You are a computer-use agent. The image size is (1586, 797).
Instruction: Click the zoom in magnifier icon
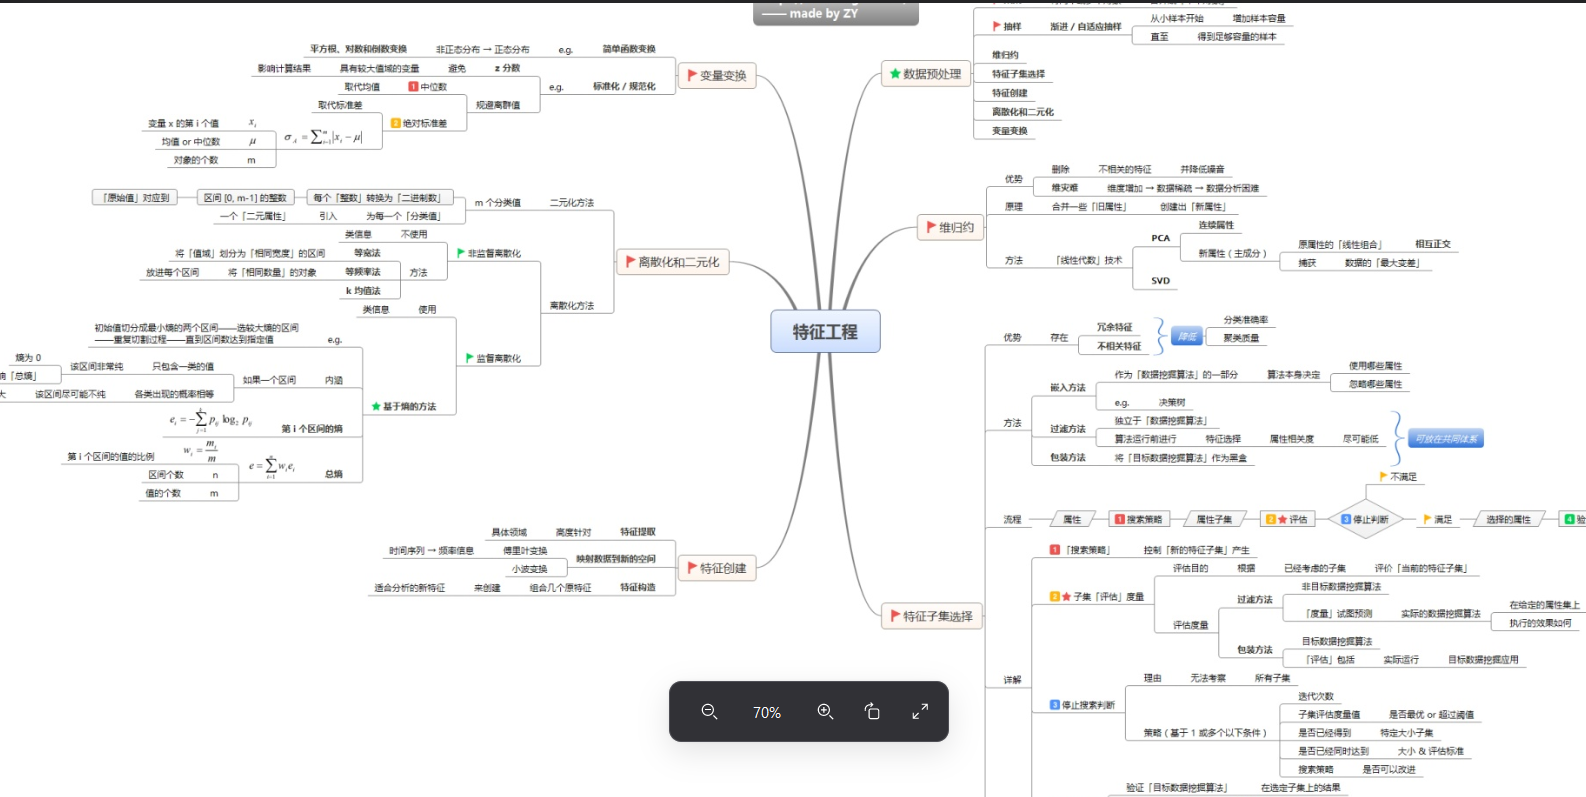click(825, 712)
